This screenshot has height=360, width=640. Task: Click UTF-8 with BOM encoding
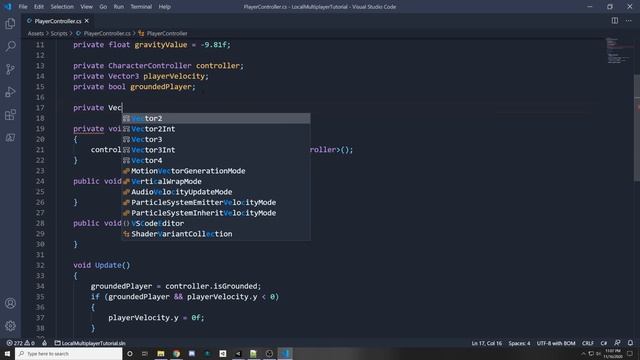[556, 343]
